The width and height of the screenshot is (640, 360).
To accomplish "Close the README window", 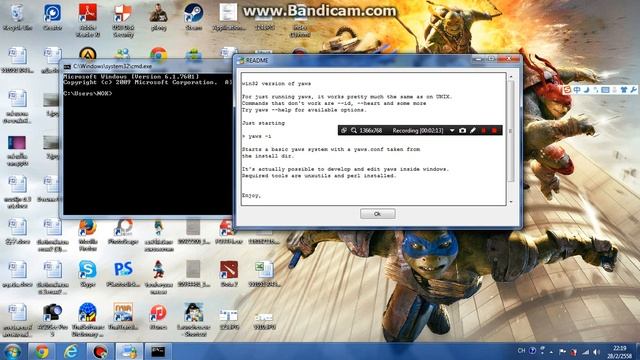I will point(509,59).
